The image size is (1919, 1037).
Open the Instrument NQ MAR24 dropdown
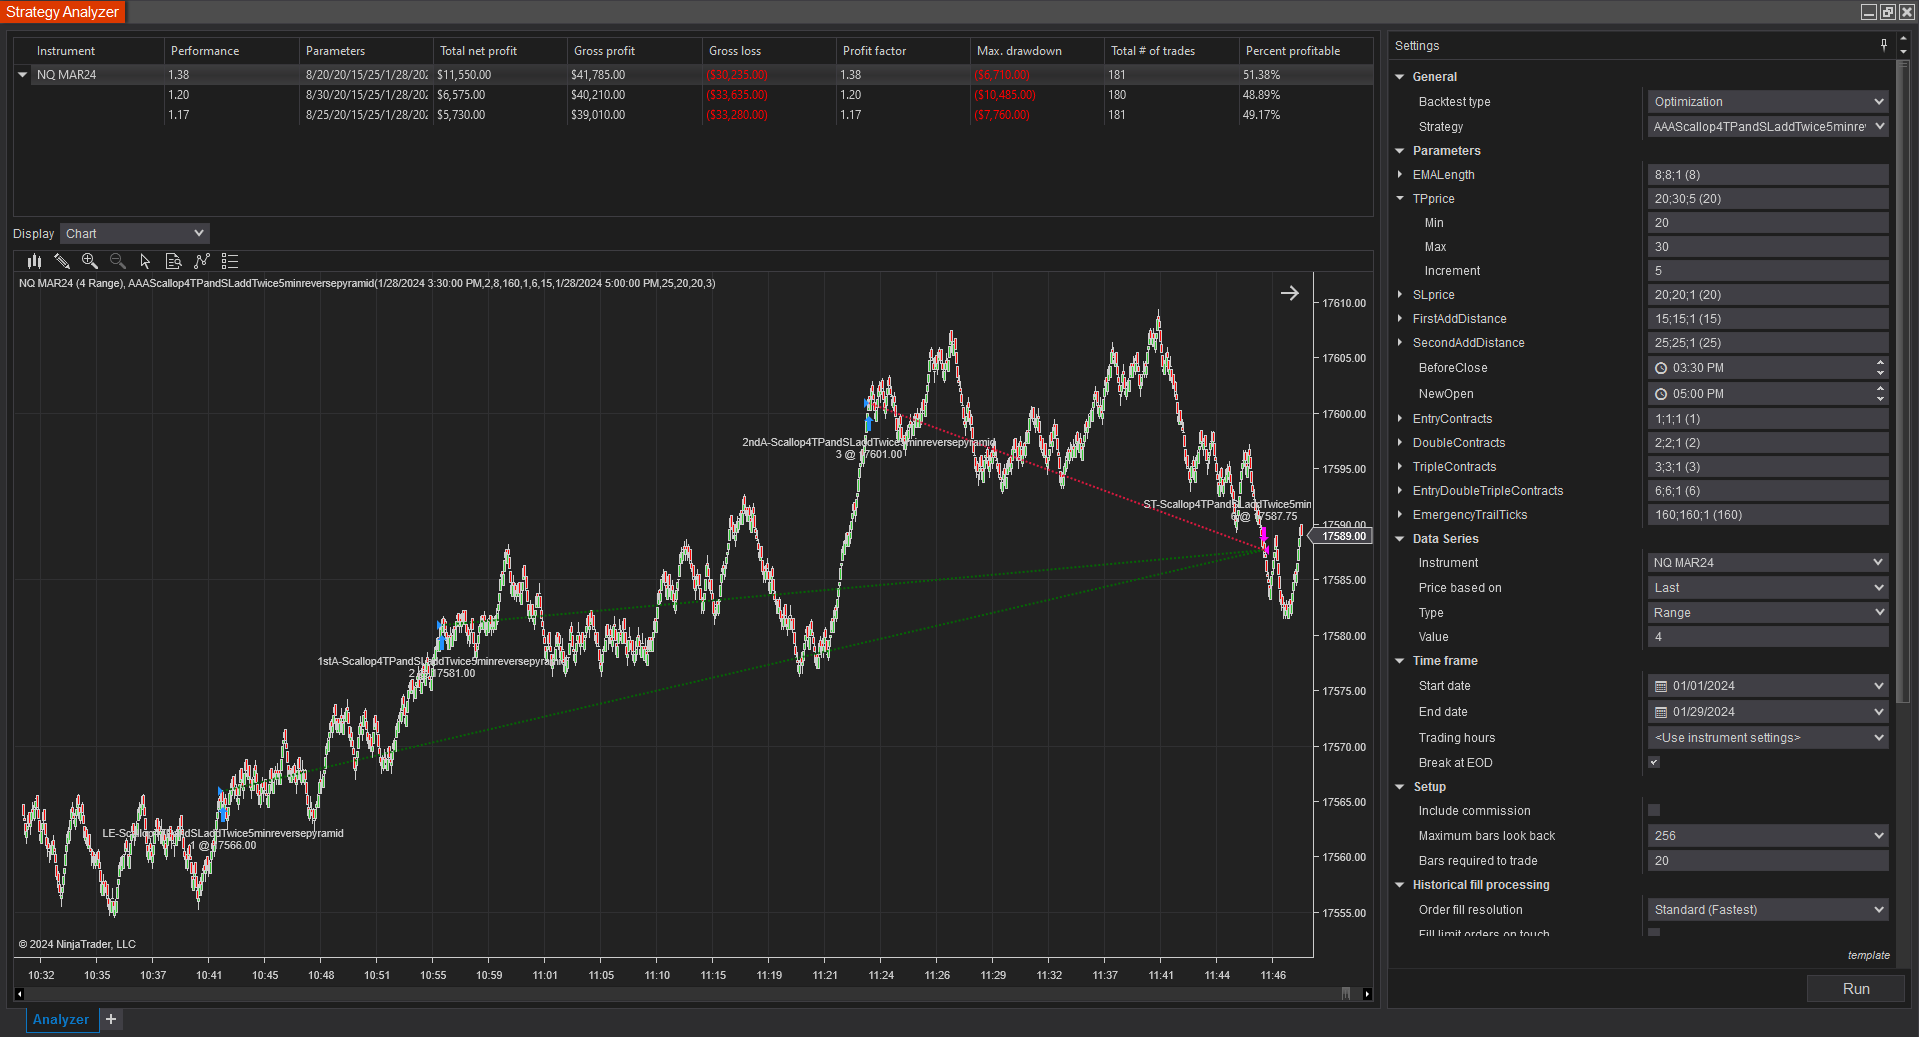coord(1768,562)
